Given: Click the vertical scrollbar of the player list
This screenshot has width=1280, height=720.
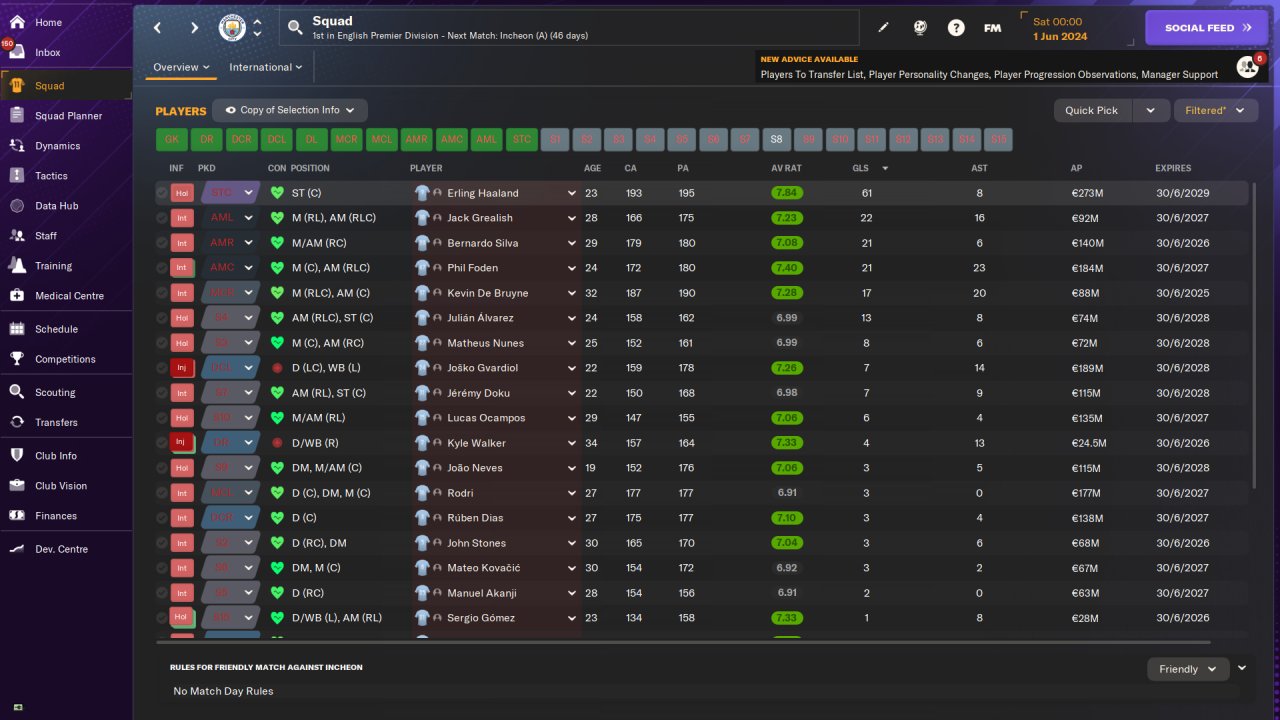Looking at the screenshot, I should point(1254,335).
